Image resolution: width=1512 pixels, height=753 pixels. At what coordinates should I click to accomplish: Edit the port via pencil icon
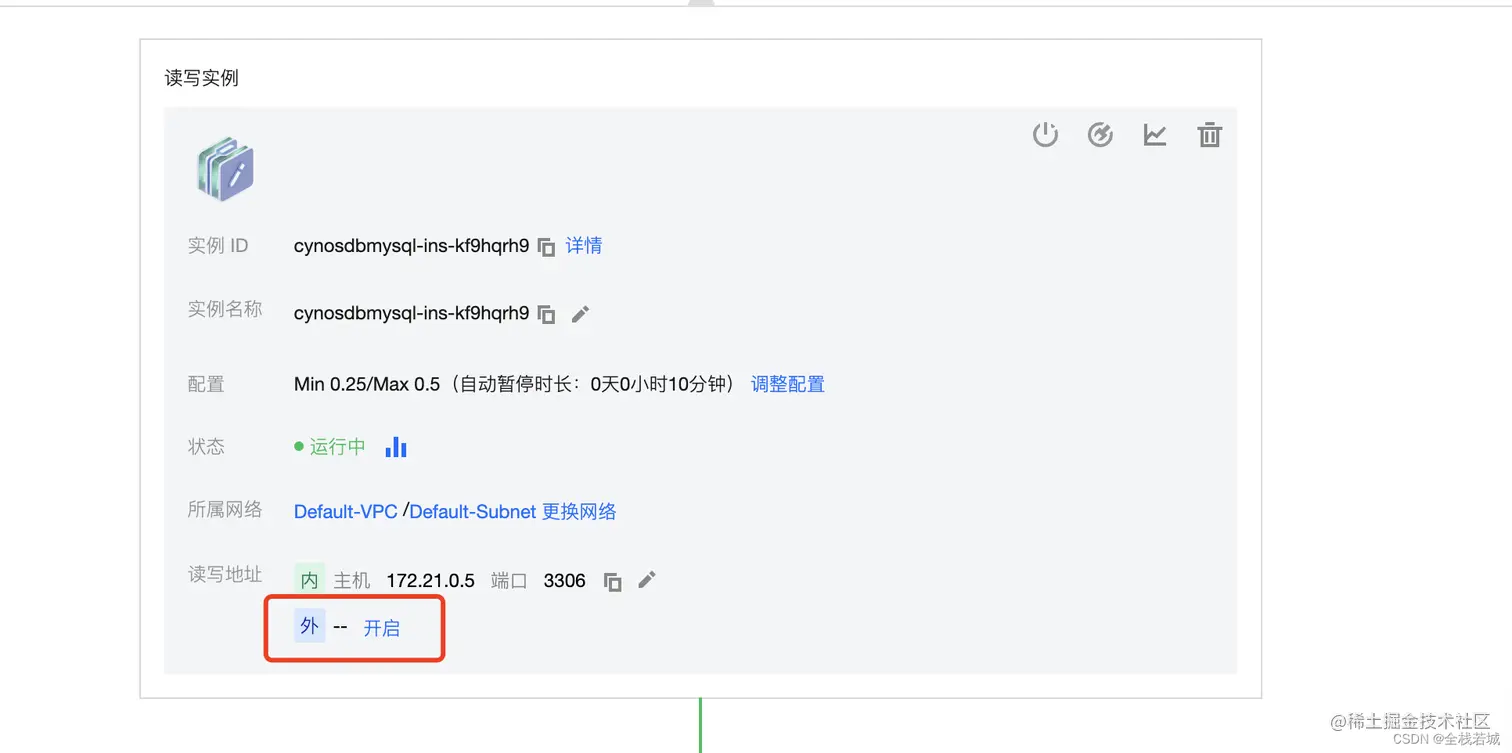click(646, 580)
